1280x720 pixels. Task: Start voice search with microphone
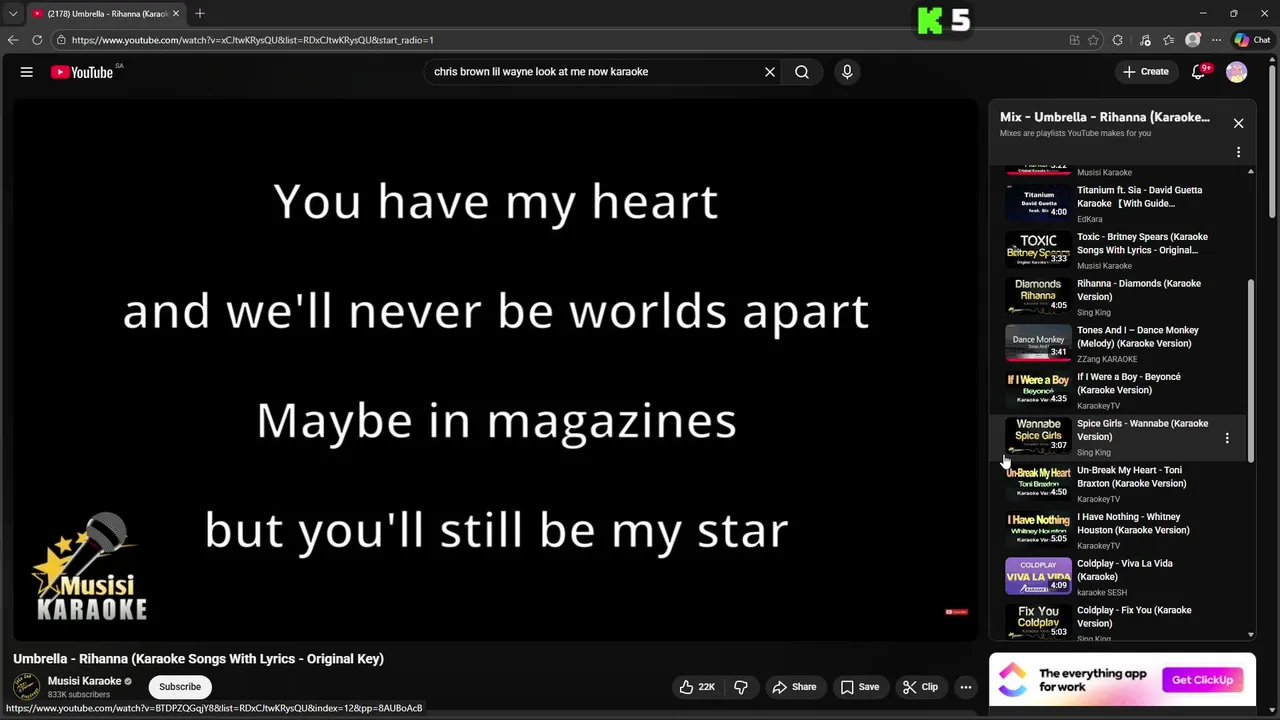point(847,72)
